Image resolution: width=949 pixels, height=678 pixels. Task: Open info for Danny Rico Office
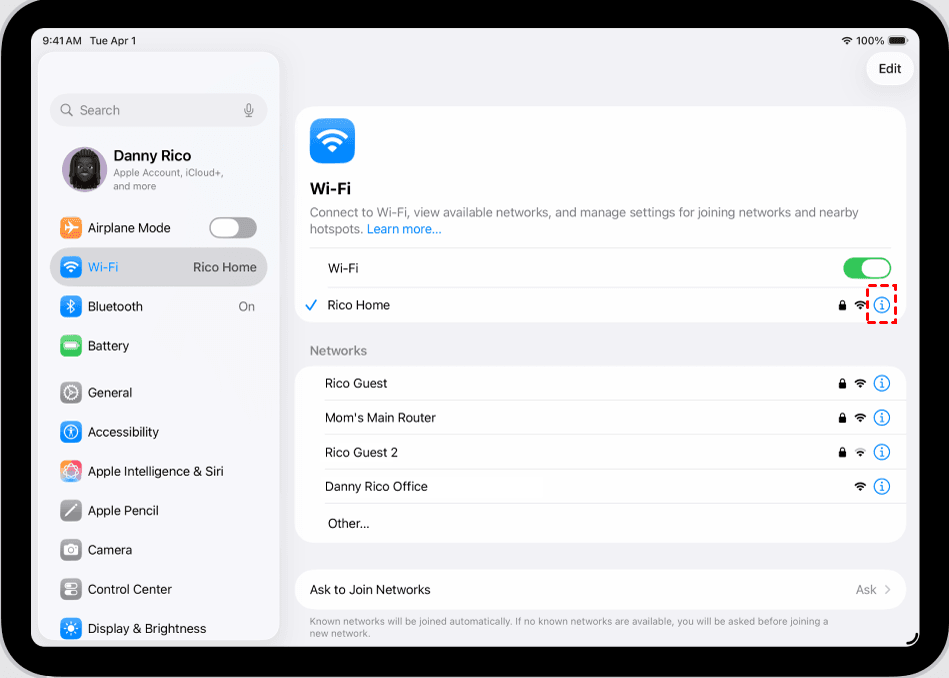(x=882, y=486)
